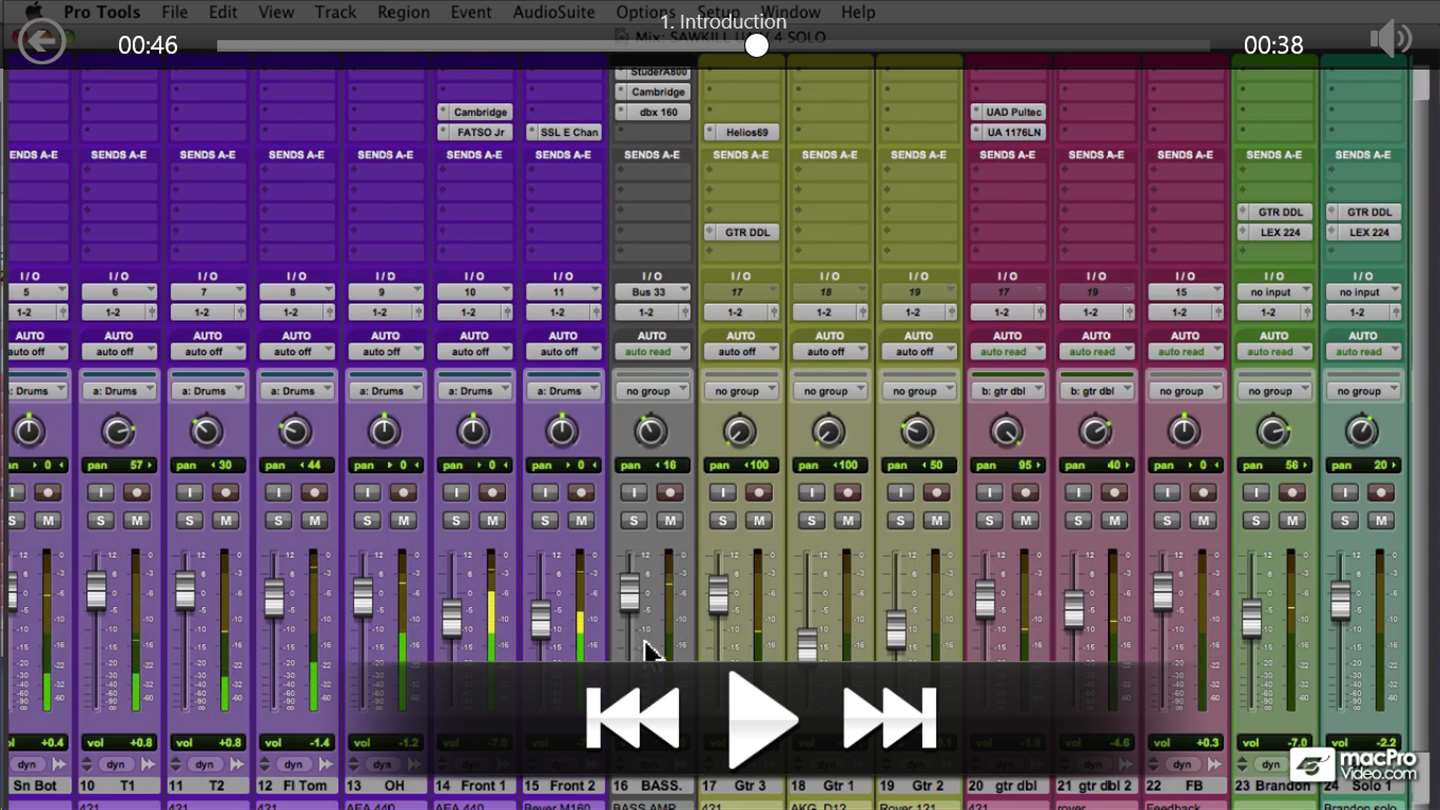Open the Track menu
Viewport: 1440px width, 810px height.
[335, 12]
